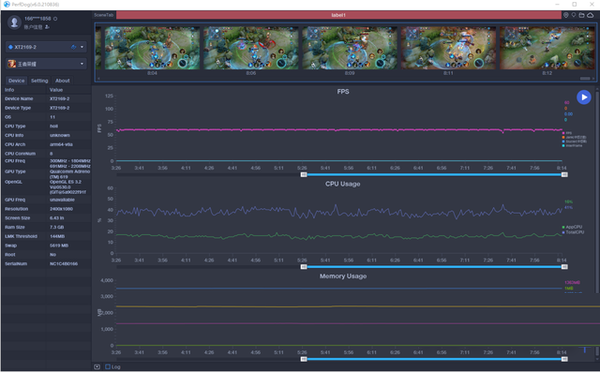Toggle the Log checkbox

108,367
